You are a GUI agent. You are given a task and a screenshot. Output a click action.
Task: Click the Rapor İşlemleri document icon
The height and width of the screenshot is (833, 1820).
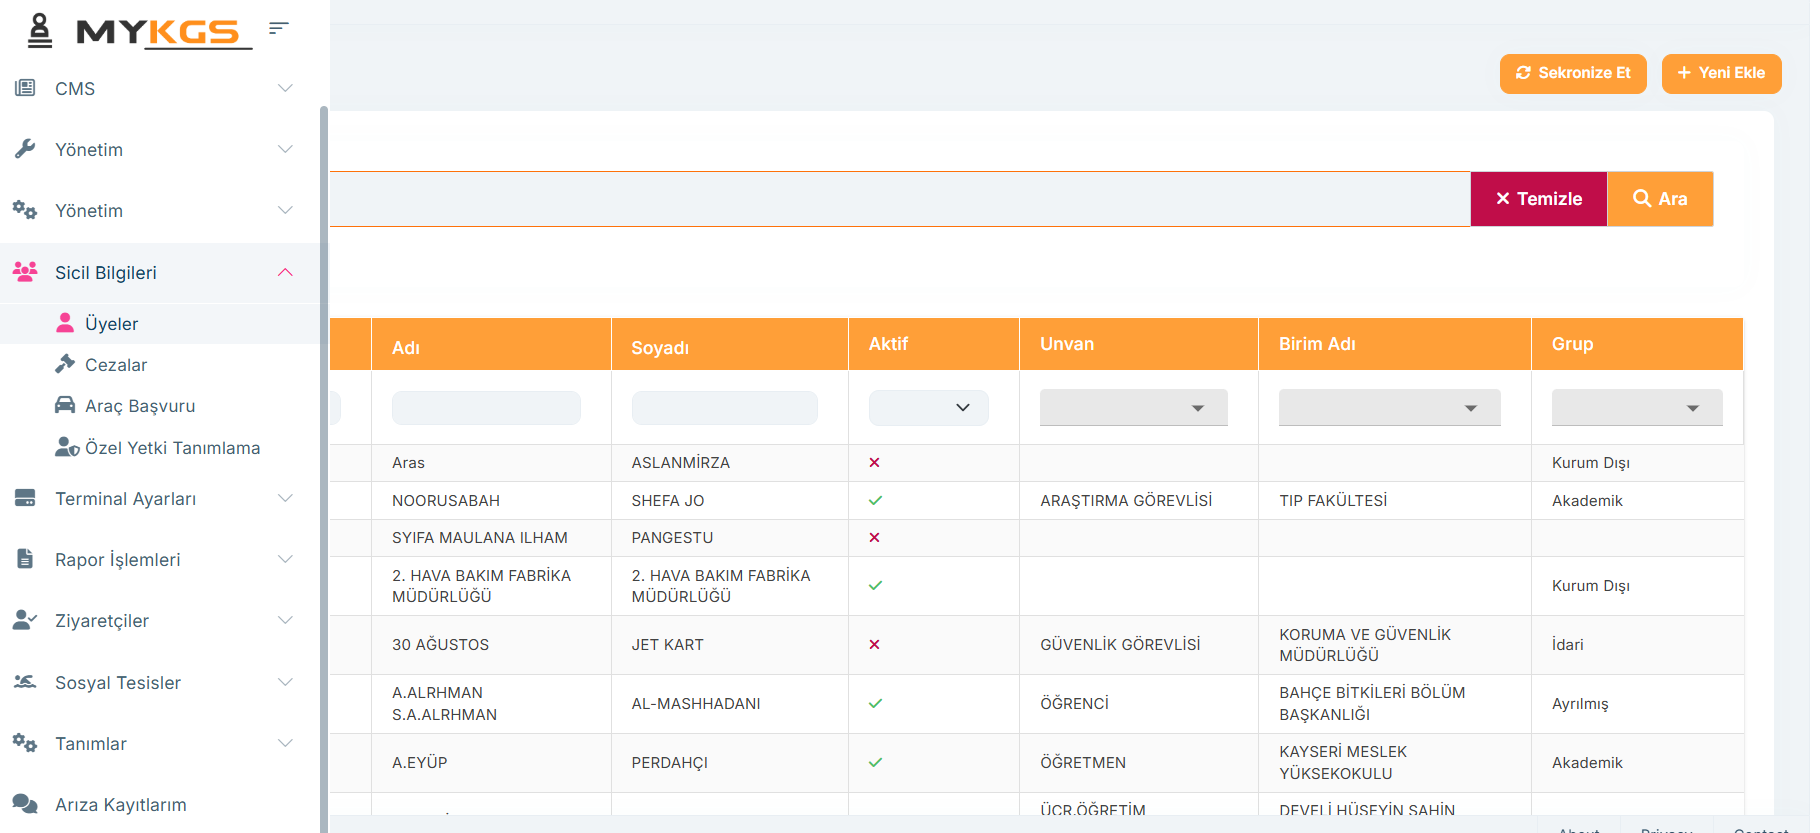pyautogui.click(x=25, y=559)
